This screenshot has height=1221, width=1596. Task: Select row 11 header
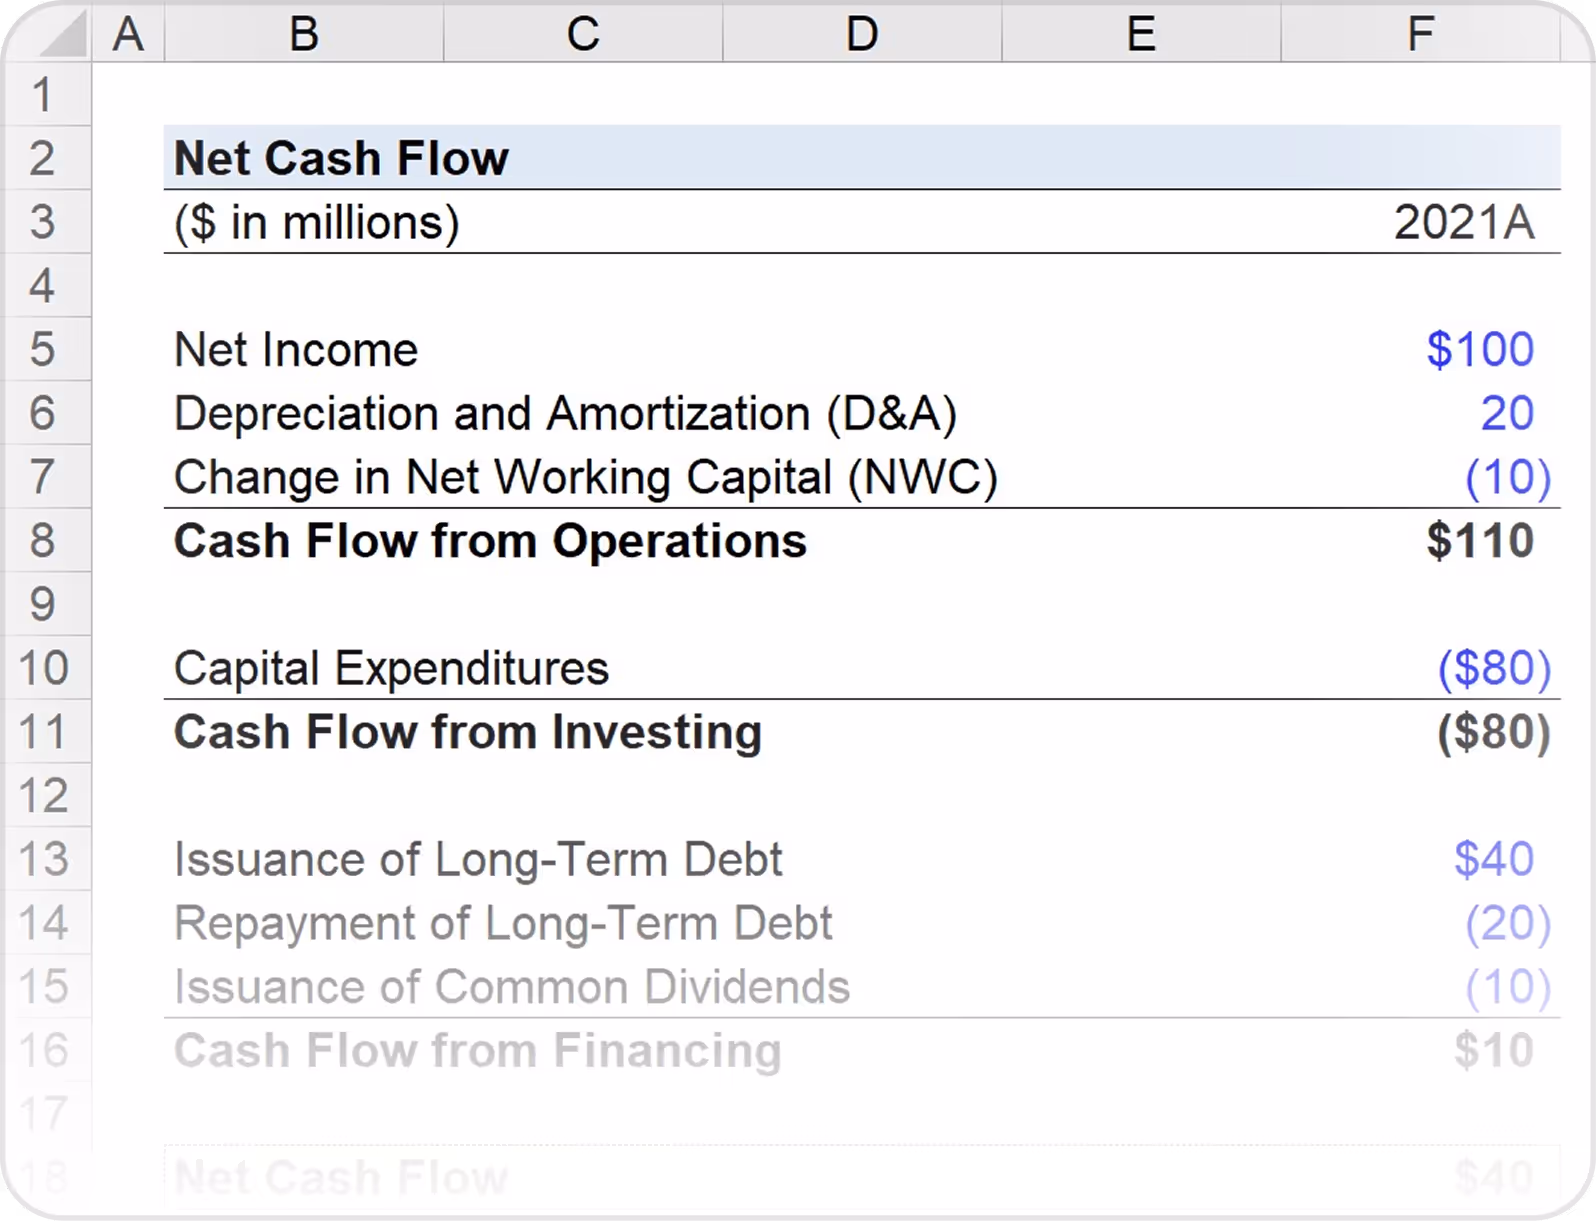point(45,732)
